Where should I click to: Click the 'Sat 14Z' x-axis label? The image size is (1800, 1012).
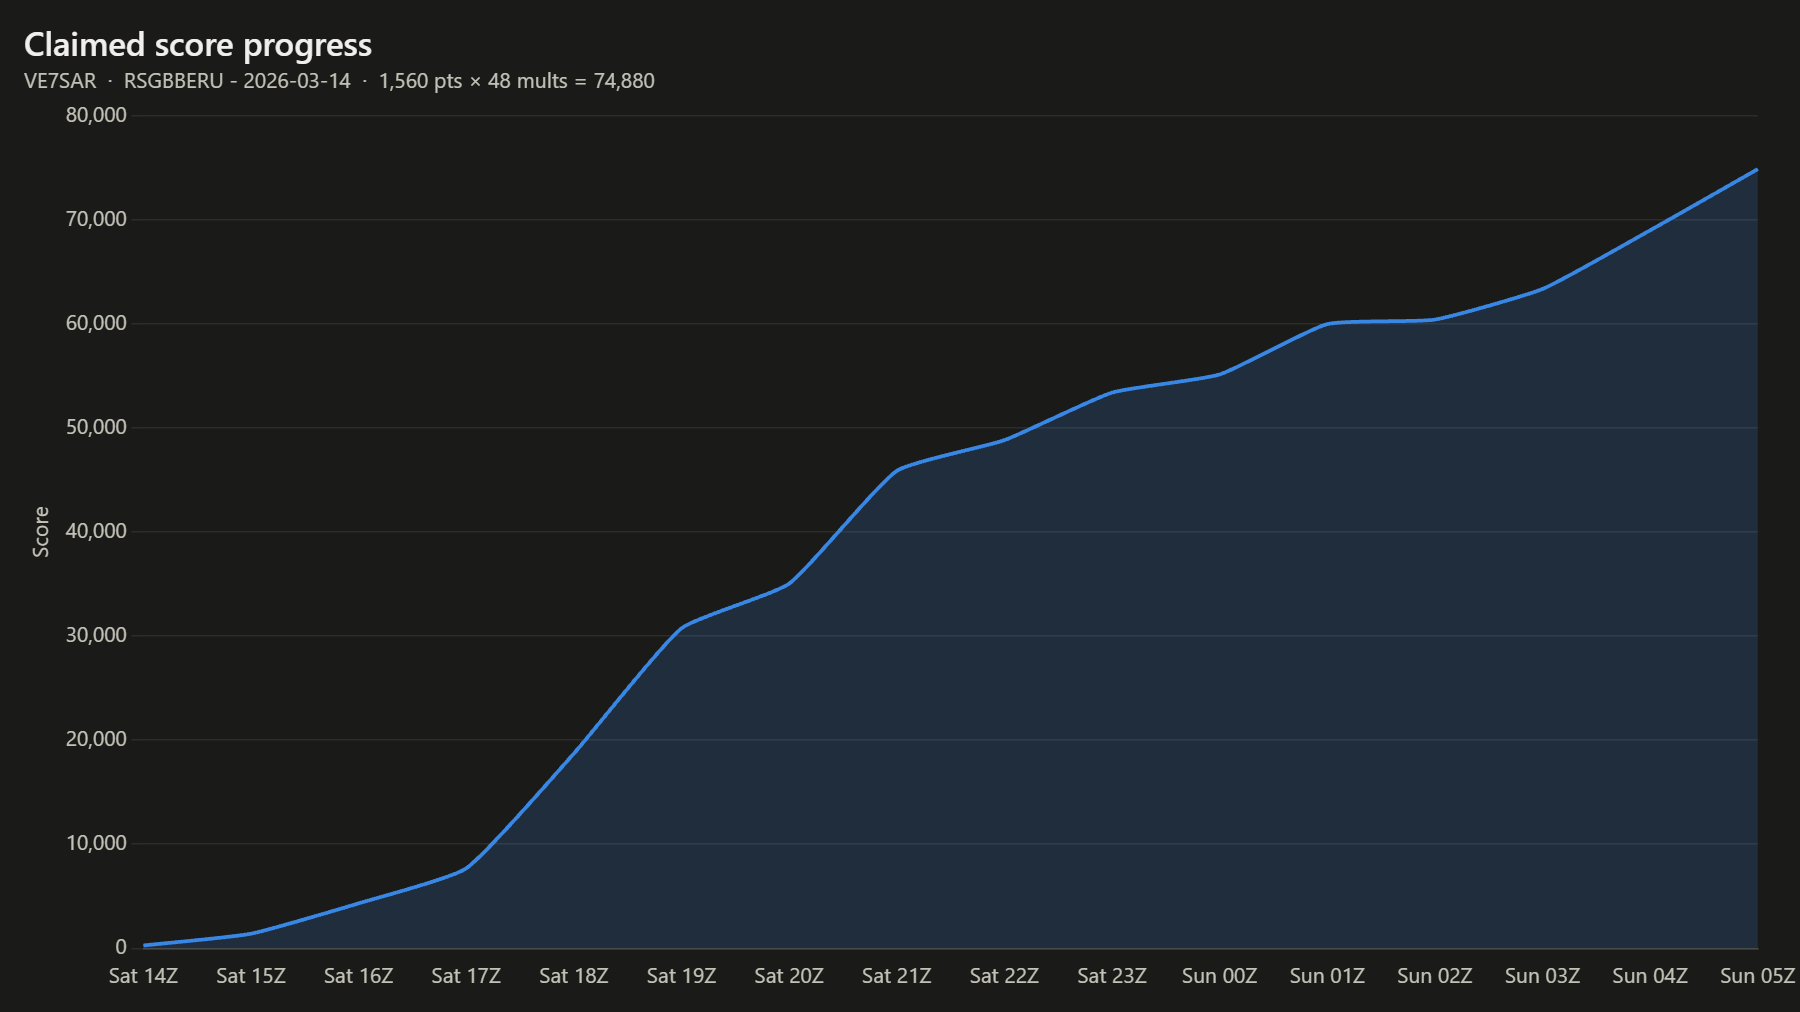coord(143,976)
